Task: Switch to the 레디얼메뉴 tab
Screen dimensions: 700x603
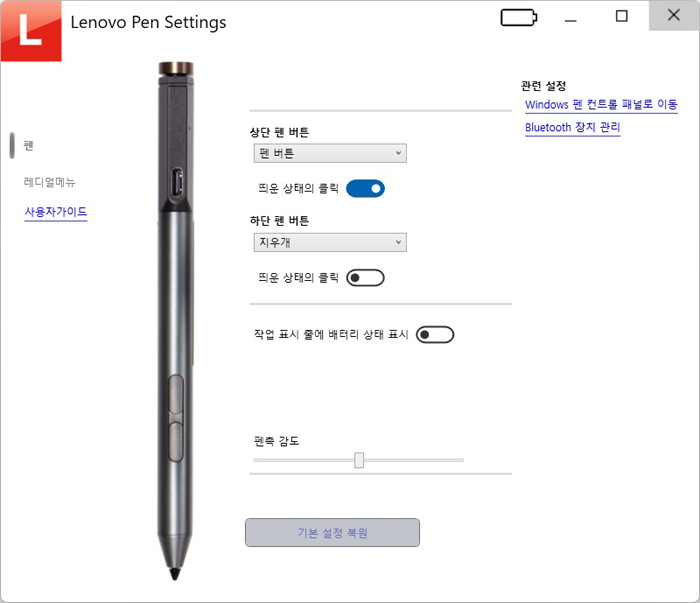Action: pos(49,182)
